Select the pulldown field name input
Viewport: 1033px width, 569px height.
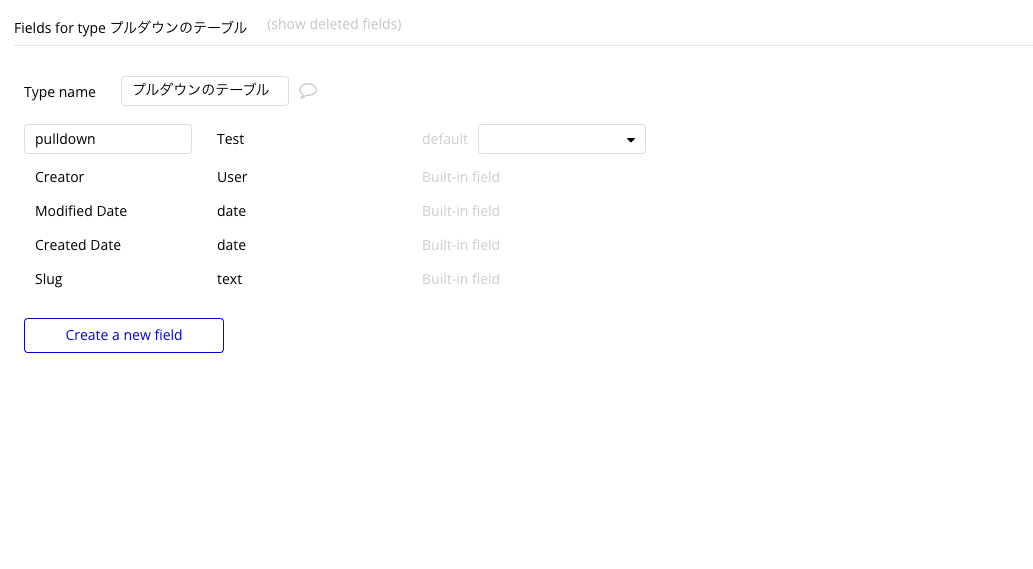click(x=107, y=139)
